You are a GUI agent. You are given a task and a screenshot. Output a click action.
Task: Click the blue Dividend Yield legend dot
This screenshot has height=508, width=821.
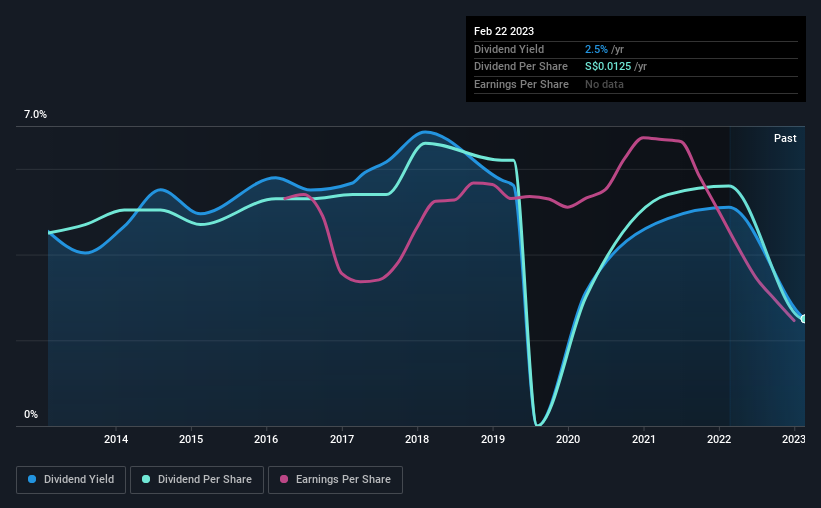pos(32,479)
